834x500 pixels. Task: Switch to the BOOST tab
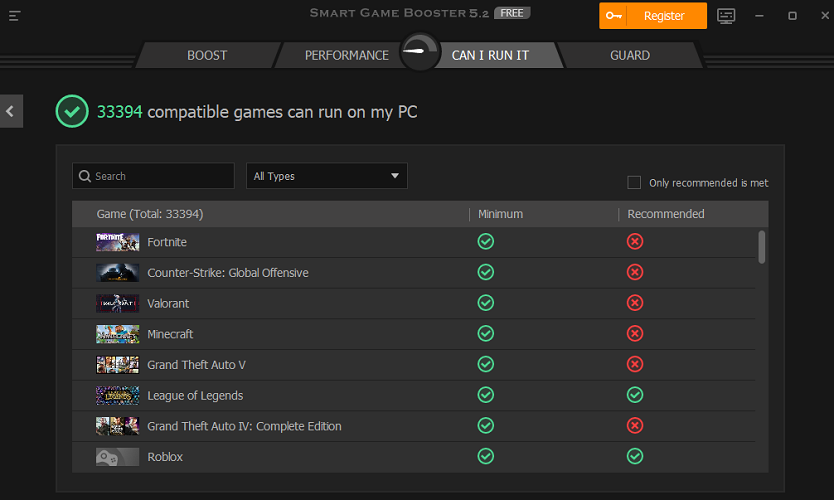(x=207, y=55)
